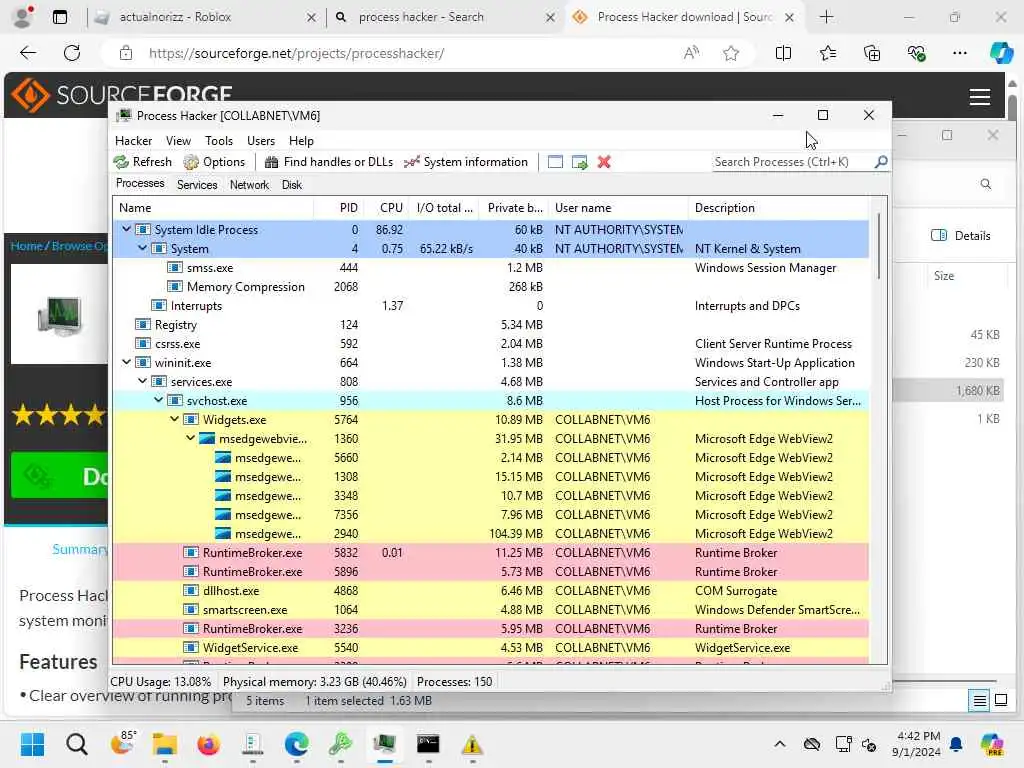Sort by Private bytes column header

[x=514, y=208]
